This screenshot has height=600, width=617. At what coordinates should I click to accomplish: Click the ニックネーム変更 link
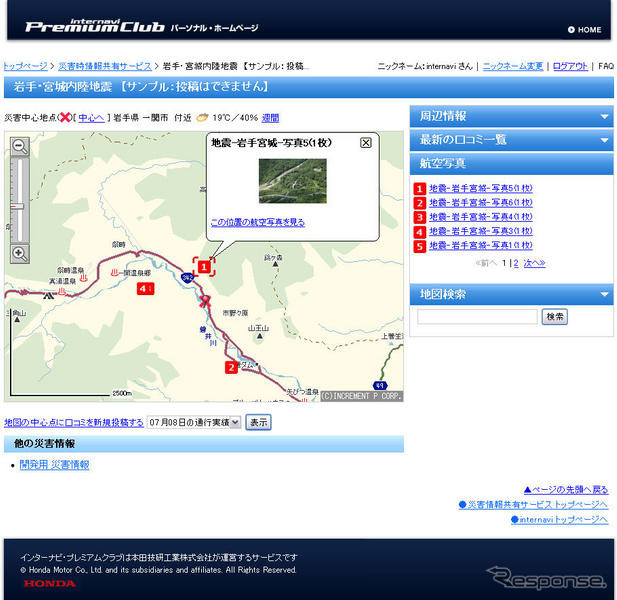pyautogui.click(x=513, y=66)
